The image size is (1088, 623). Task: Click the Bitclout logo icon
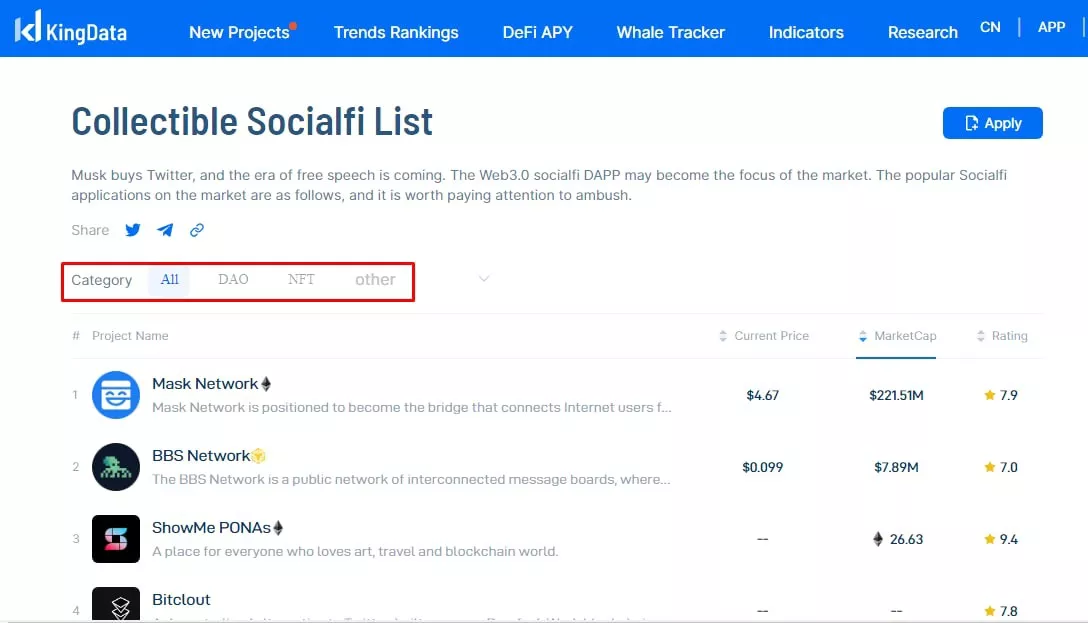coord(116,604)
